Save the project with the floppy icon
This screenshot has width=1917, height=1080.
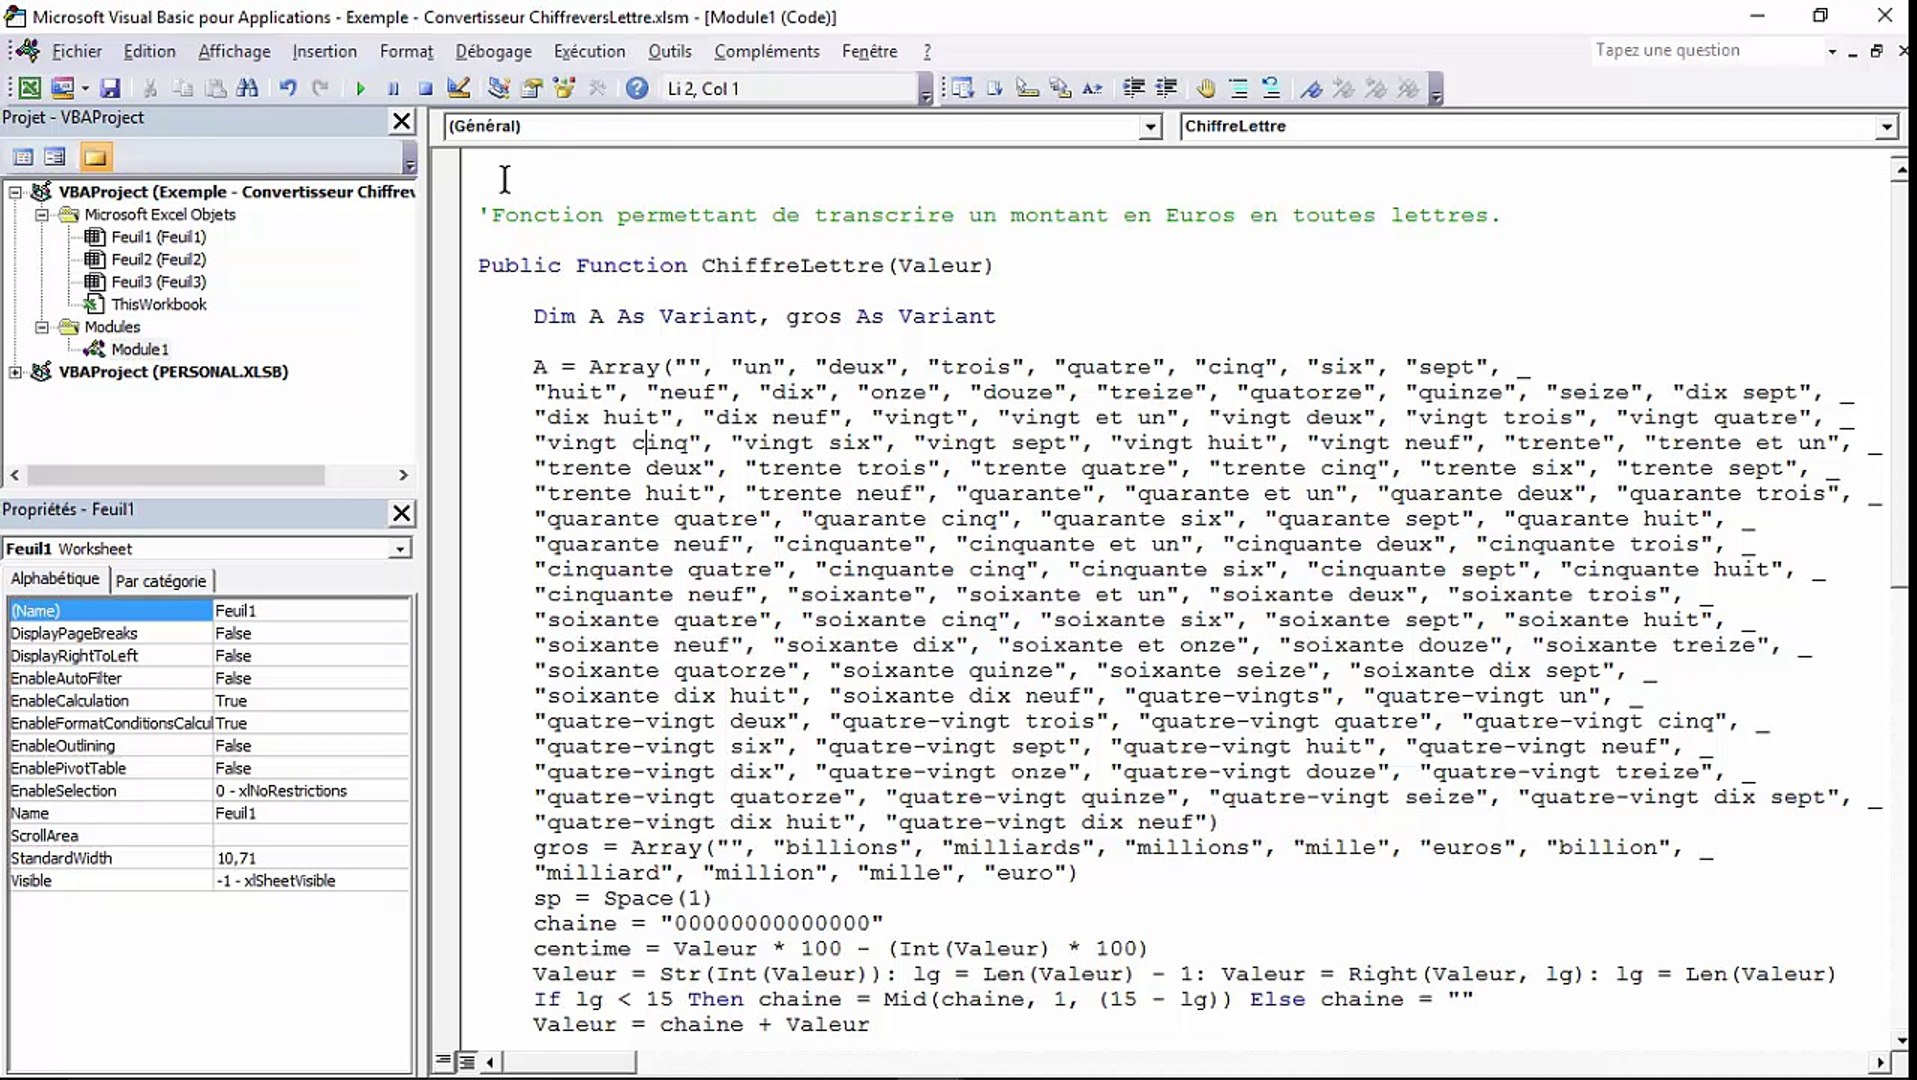click(110, 88)
